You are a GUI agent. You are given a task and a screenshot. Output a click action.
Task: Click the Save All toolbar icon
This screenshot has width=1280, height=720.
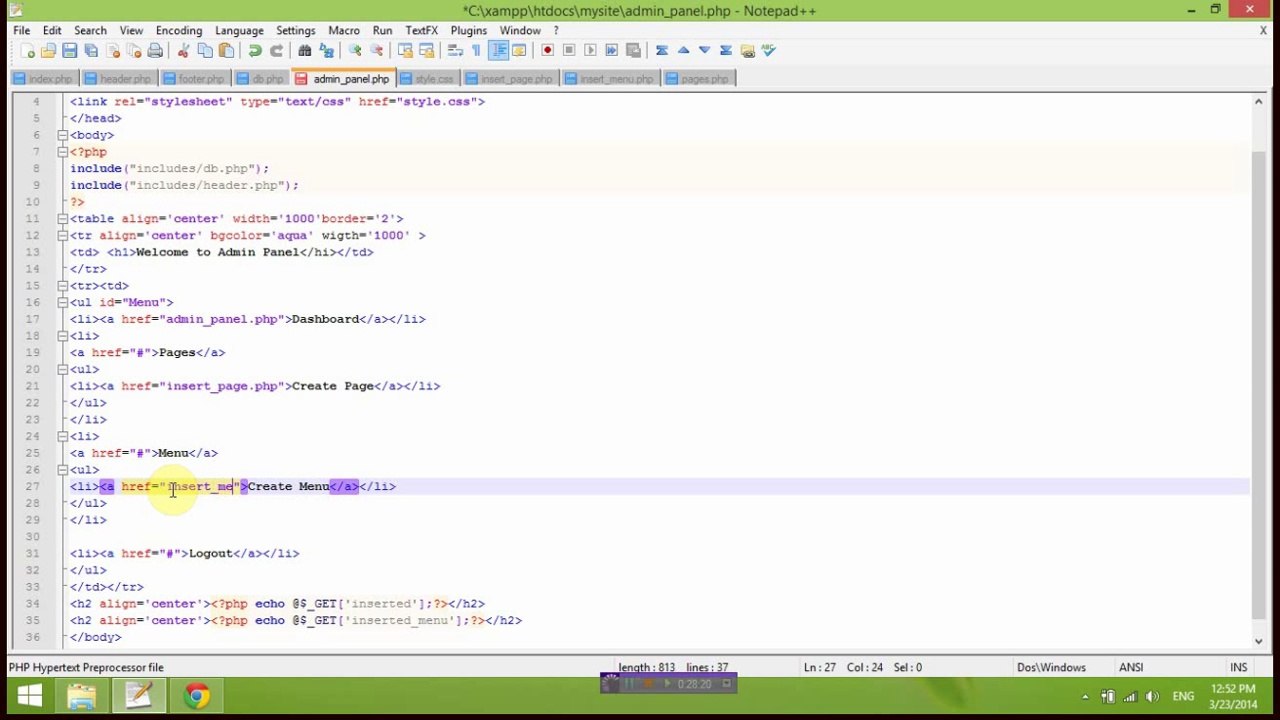tap(90, 50)
